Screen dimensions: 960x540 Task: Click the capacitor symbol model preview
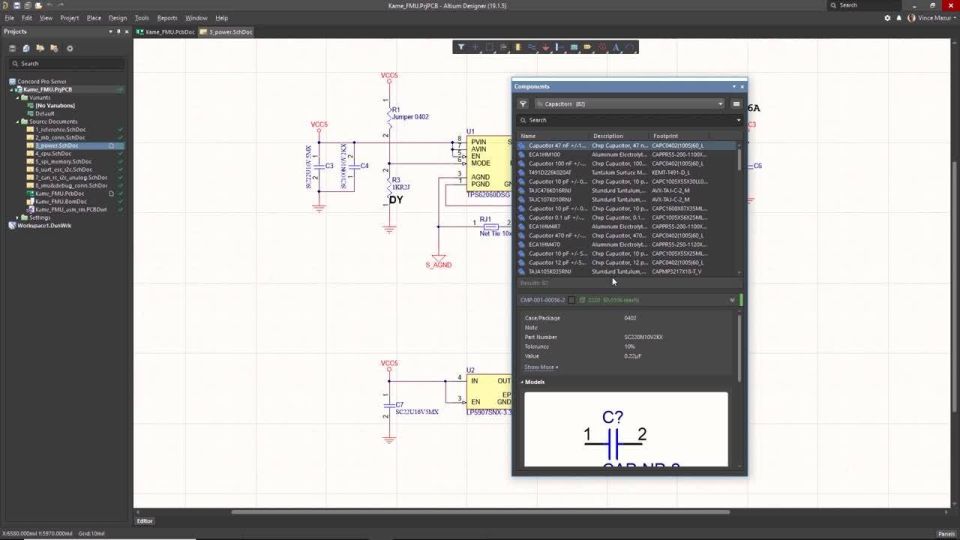pyautogui.click(x=626, y=429)
